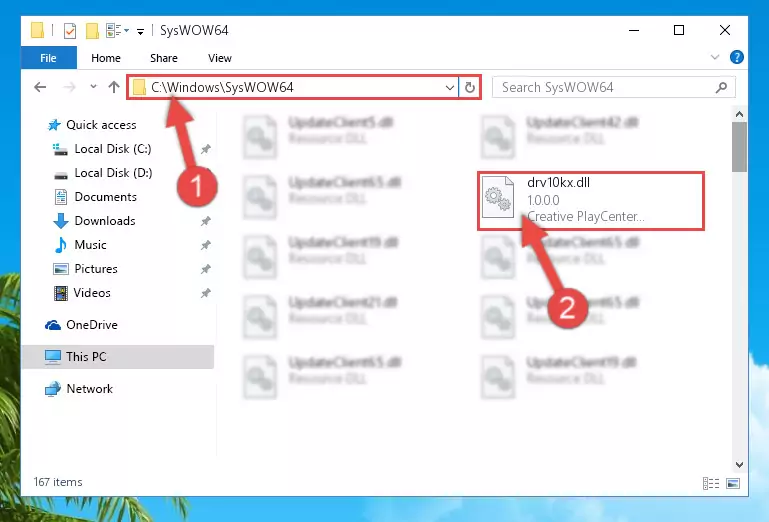Switch to the Share ribbon tab
Viewport: 769px width, 522px height.
[x=164, y=58]
